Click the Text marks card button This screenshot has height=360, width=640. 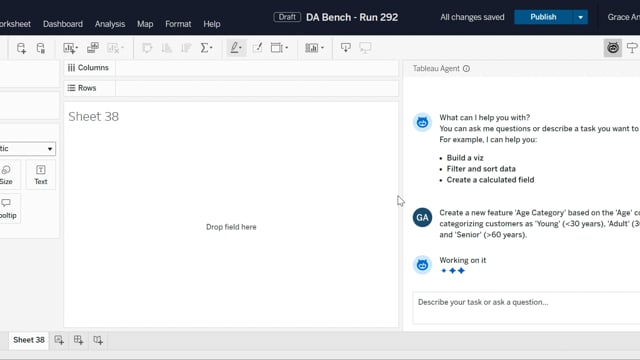41,175
